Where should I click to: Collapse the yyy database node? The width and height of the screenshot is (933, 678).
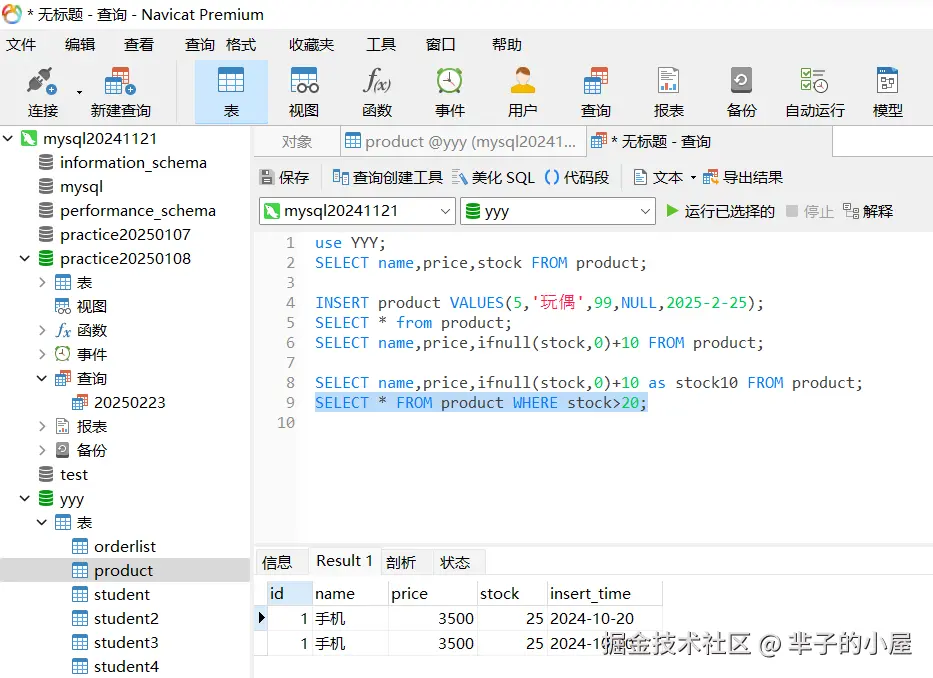point(25,498)
